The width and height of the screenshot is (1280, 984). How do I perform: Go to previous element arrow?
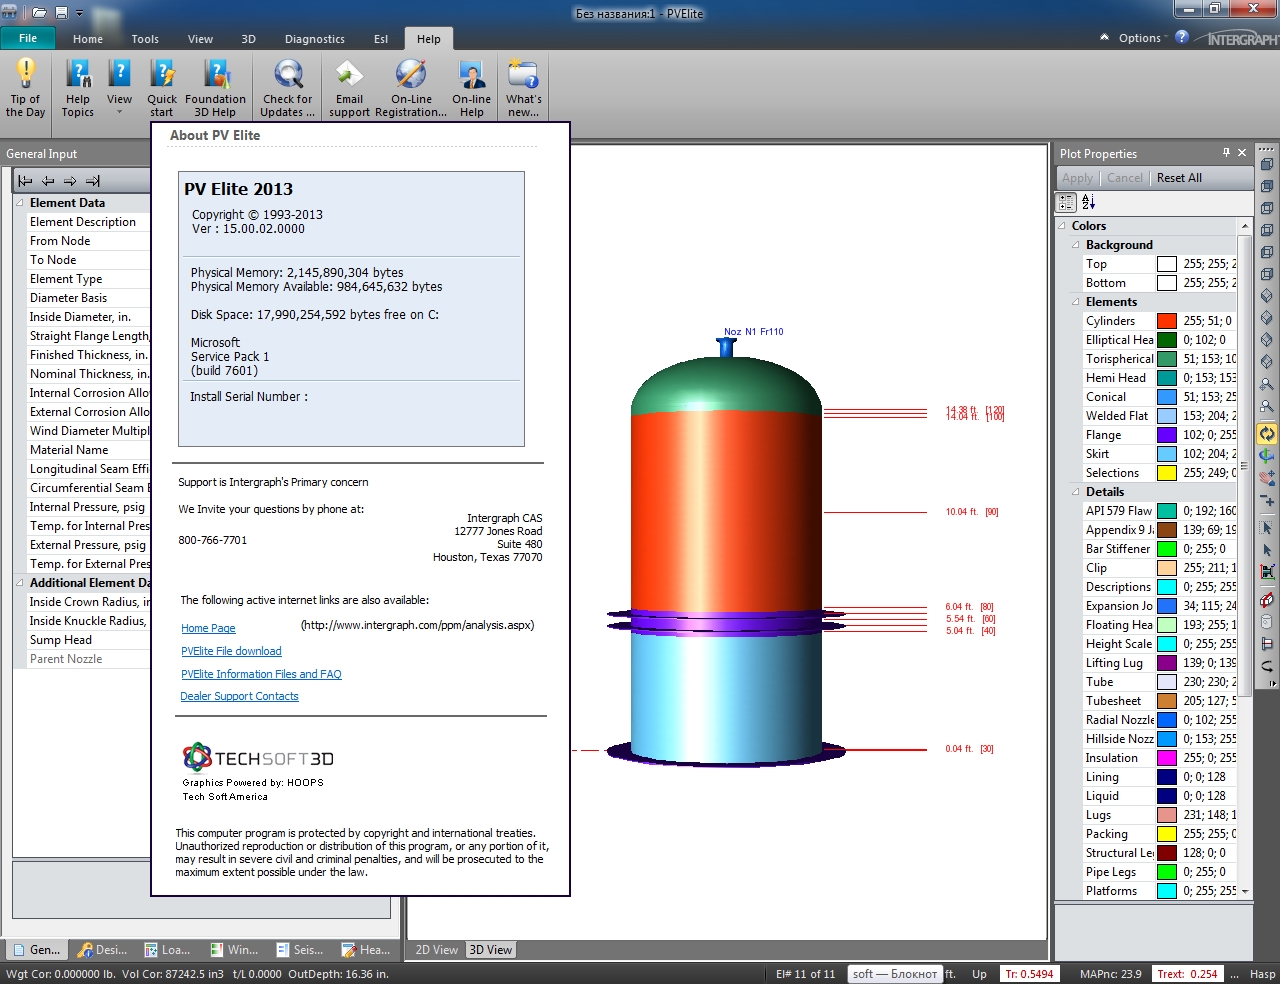pyautogui.click(x=48, y=181)
